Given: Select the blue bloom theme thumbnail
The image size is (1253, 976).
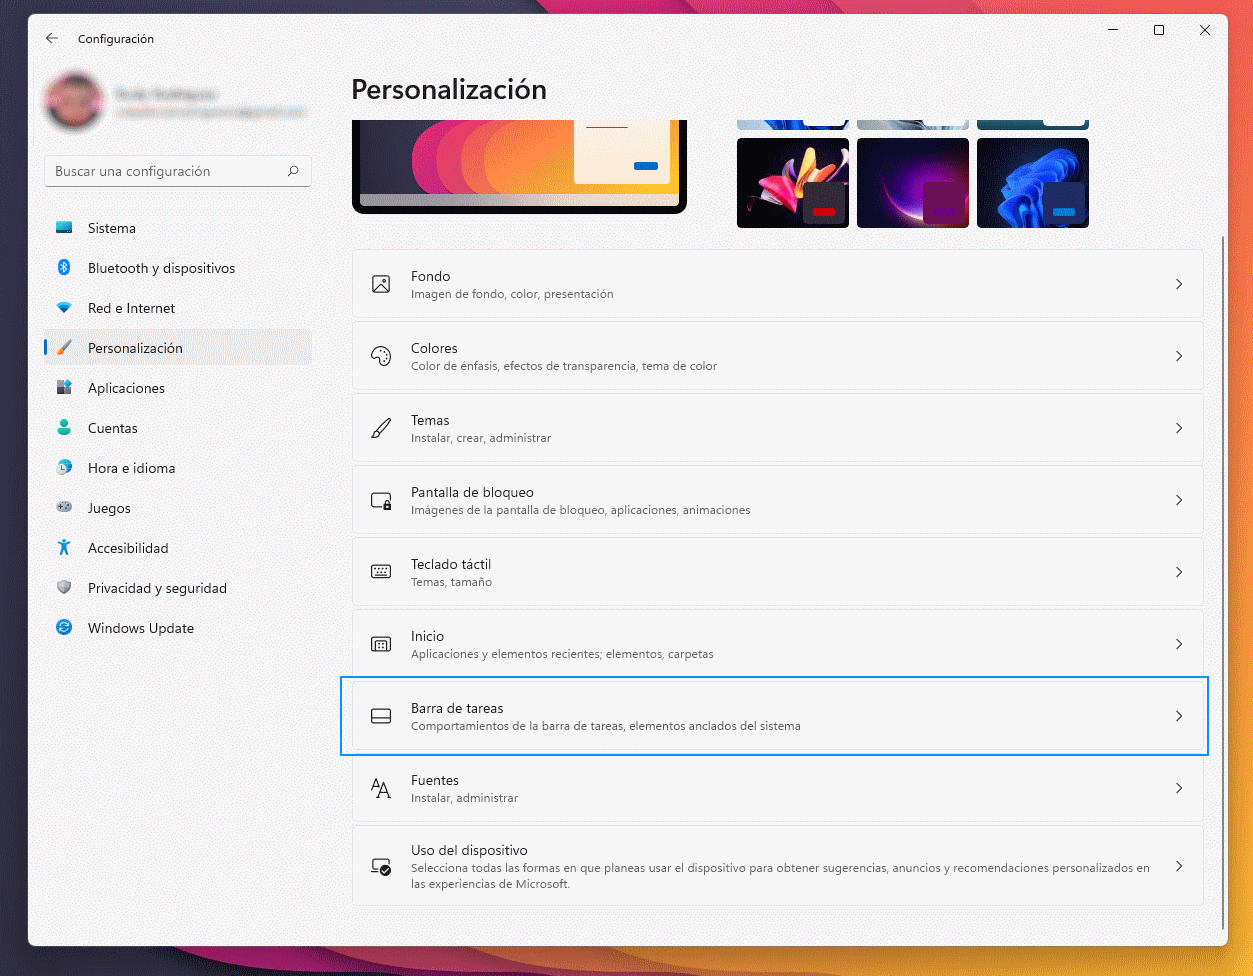Looking at the screenshot, I should click(1033, 183).
